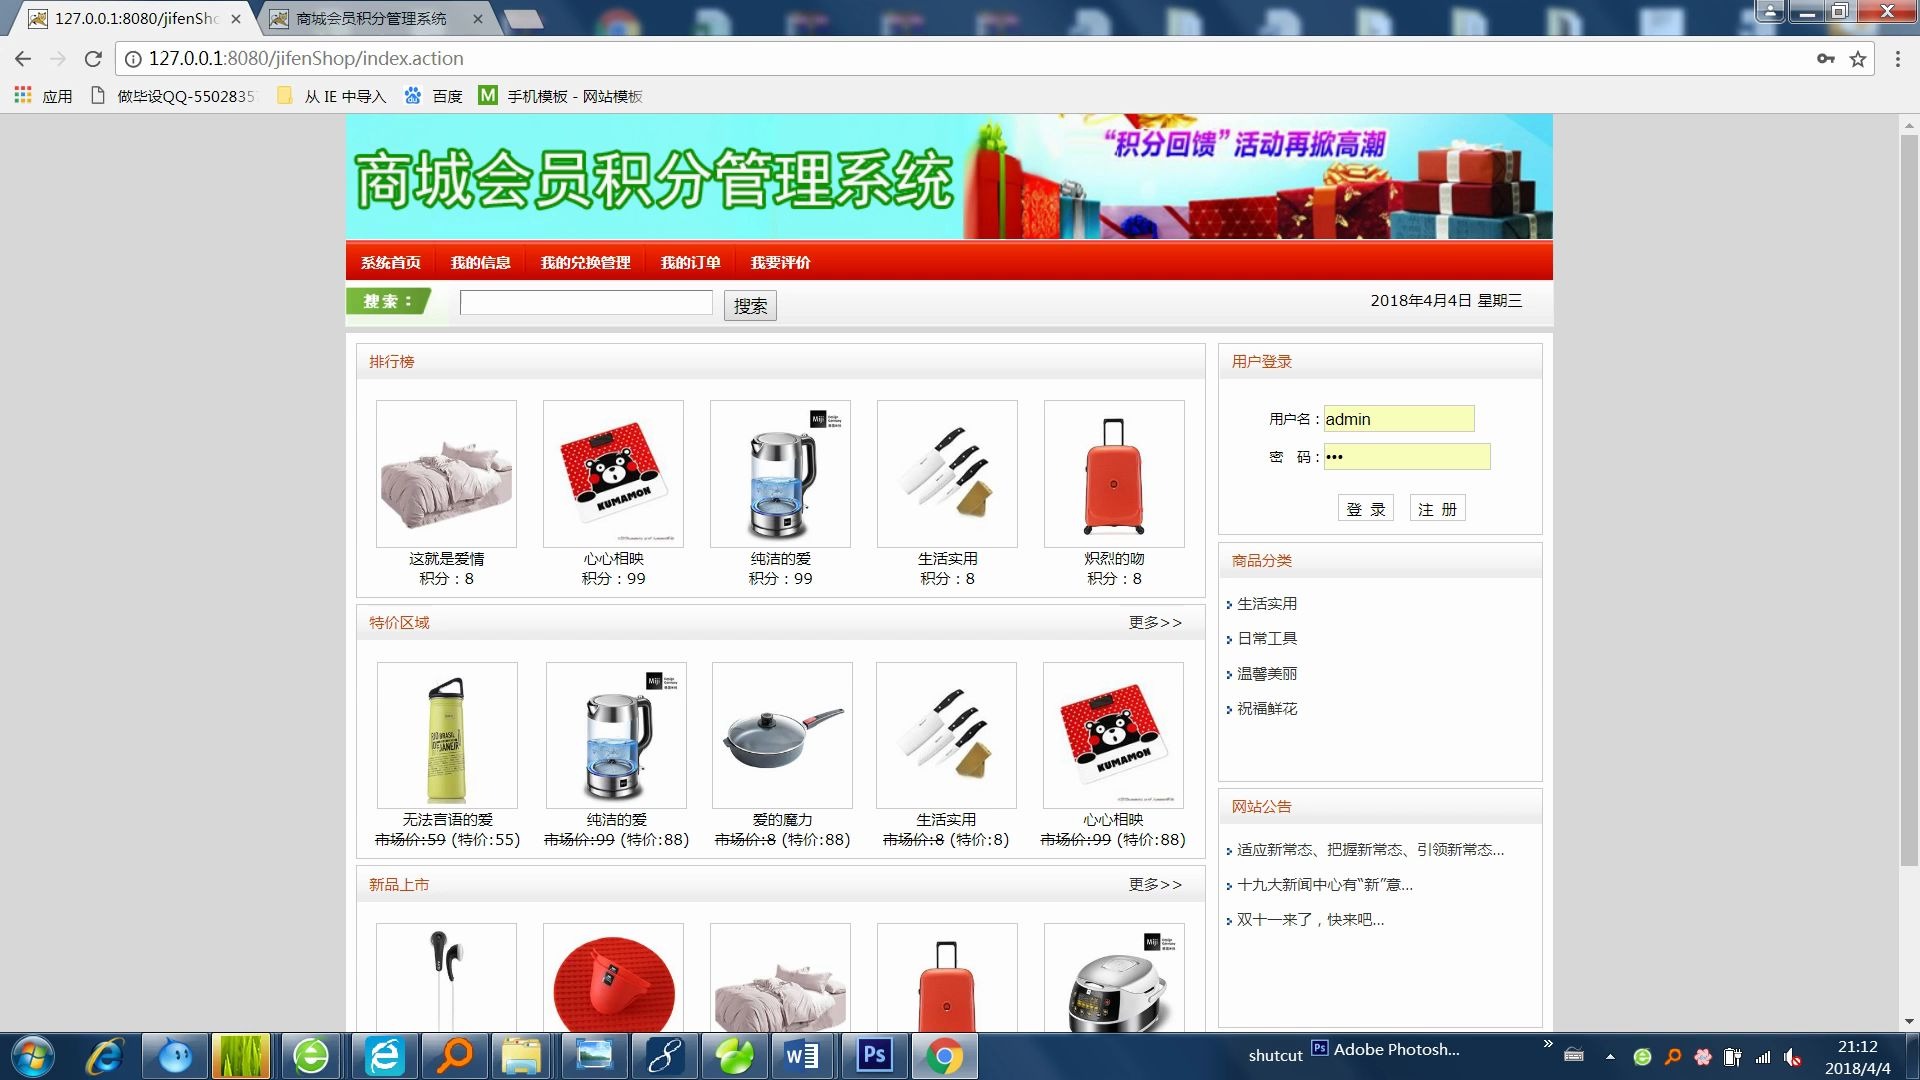Image resolution: width=1920 pixels, height=1080 pixels.
Task: Open 我的订单 navigation item
Action: point(691,262)
